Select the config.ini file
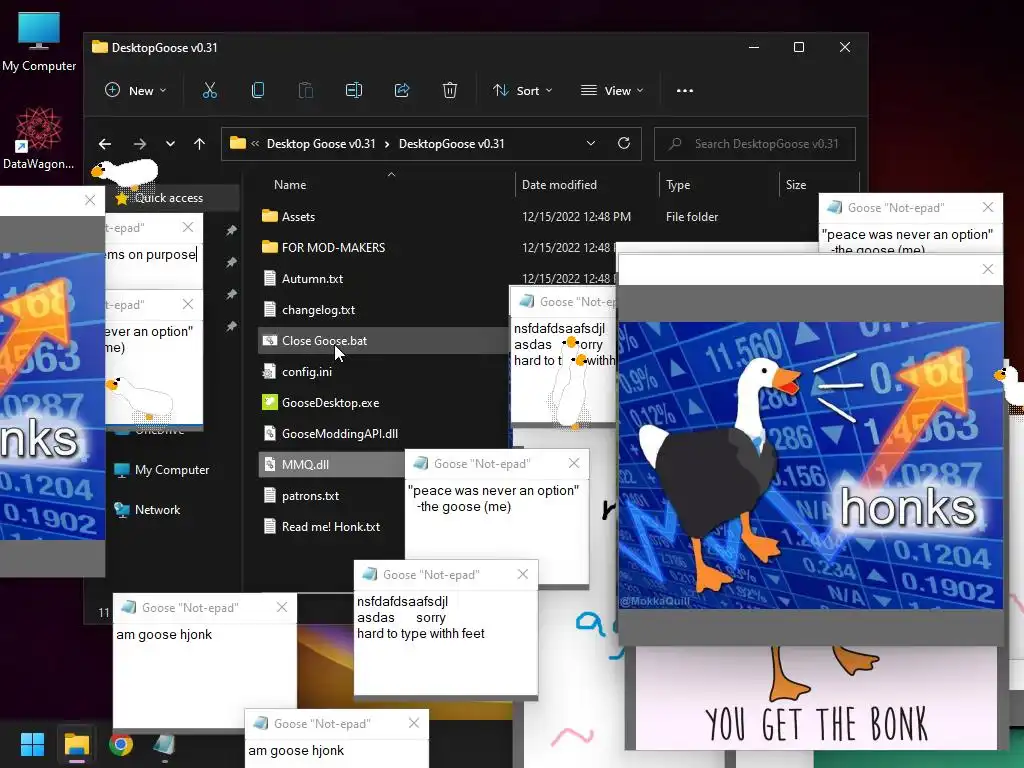 307,372
